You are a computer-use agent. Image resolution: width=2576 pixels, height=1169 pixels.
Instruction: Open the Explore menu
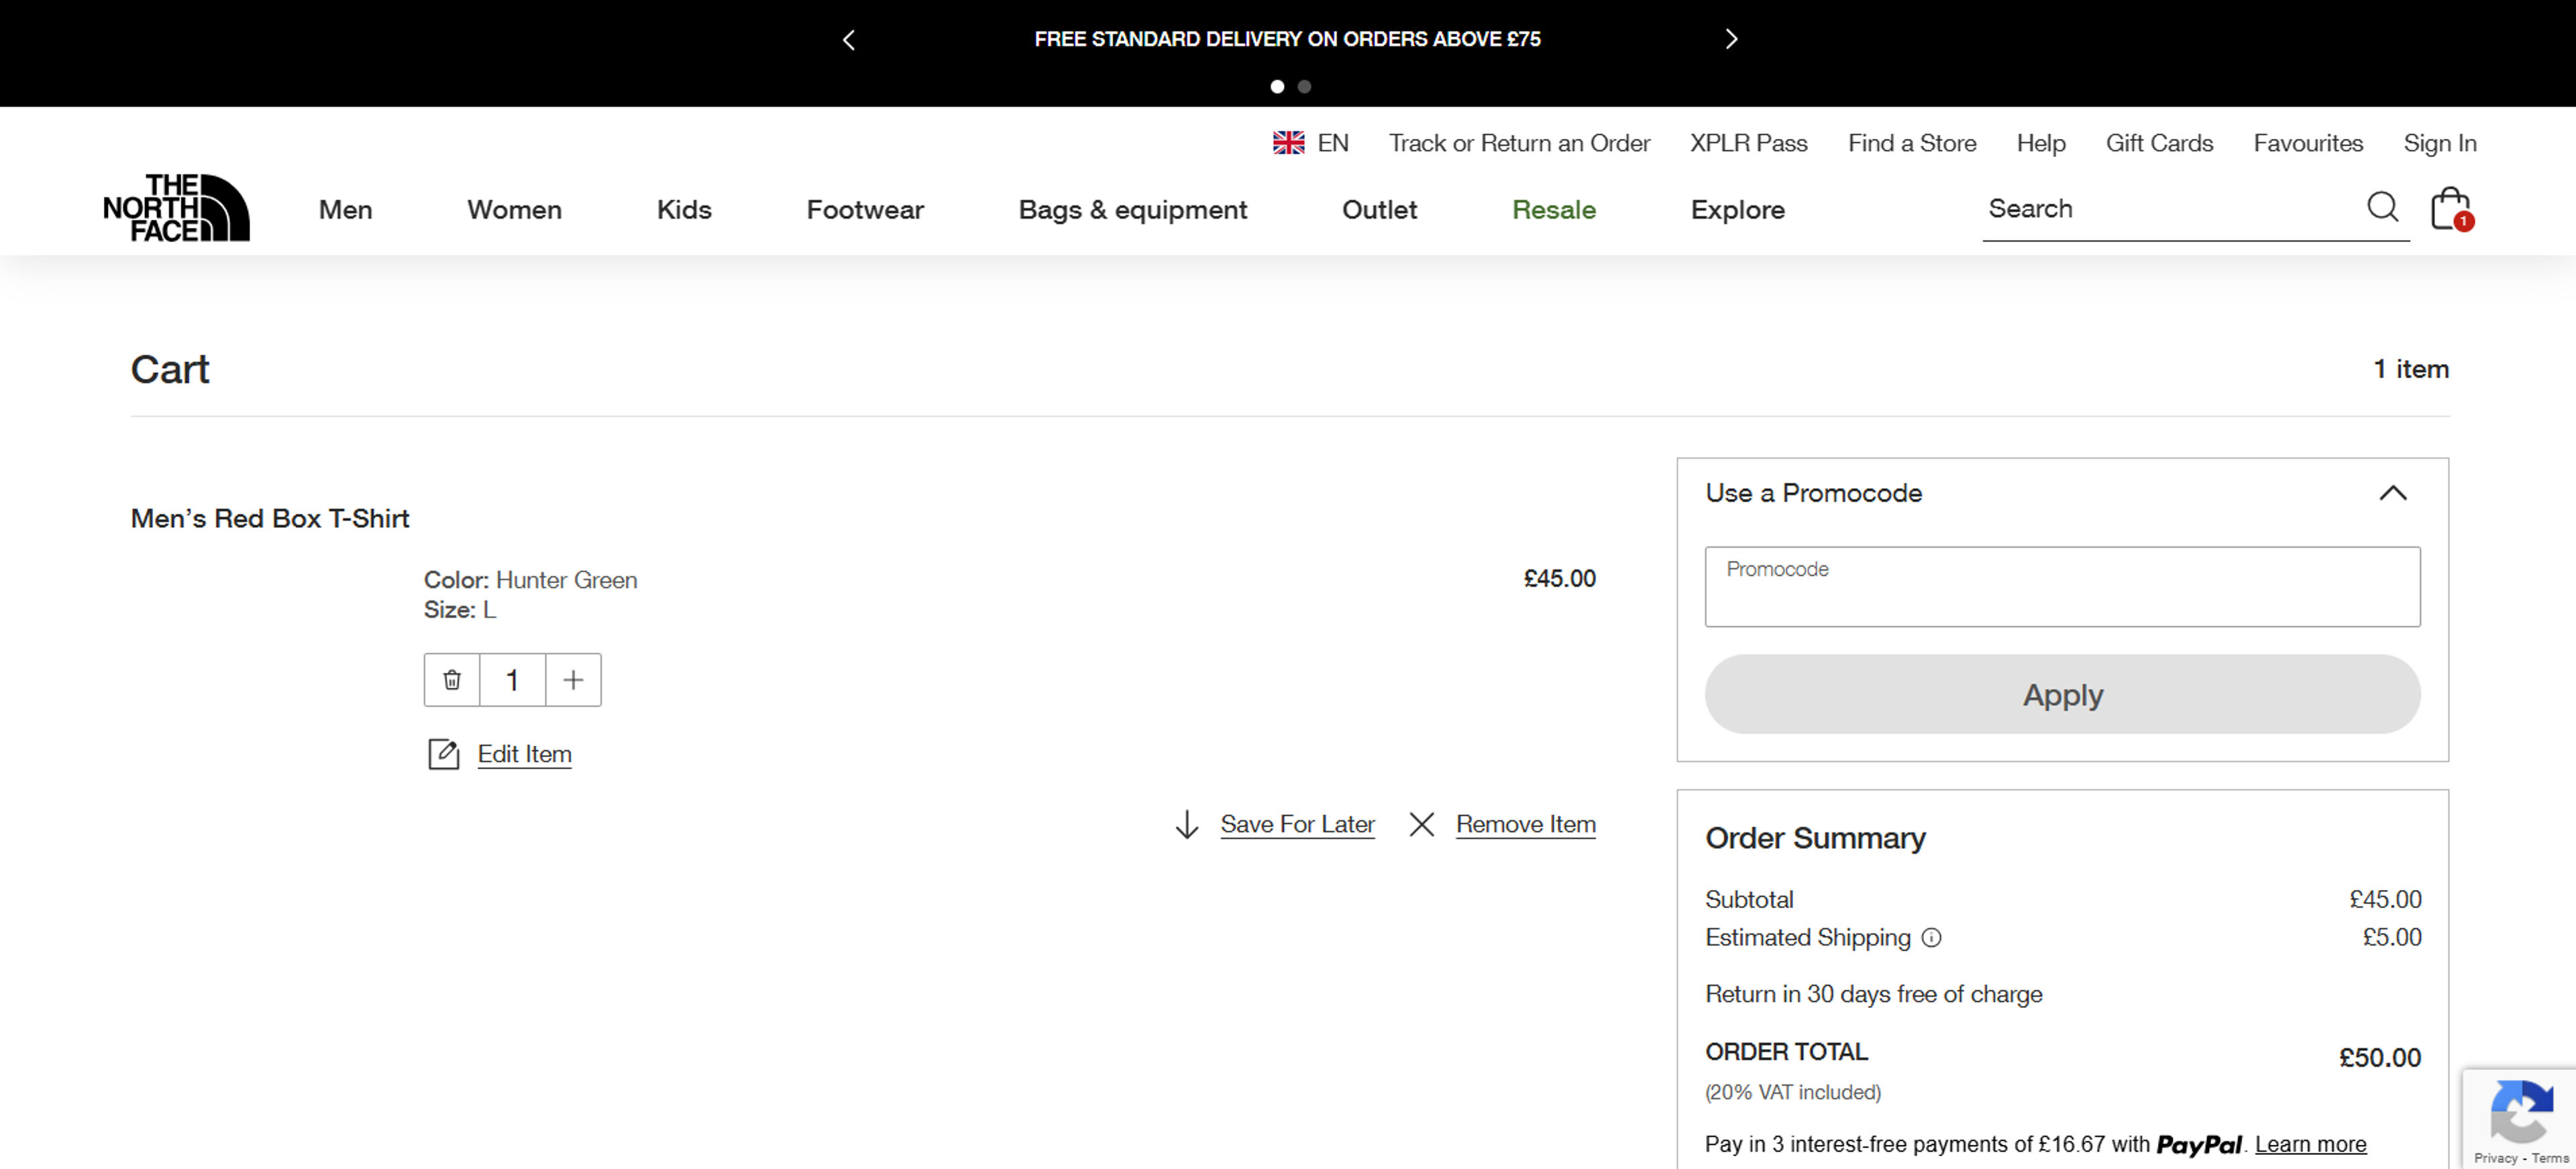point(1738,210)
